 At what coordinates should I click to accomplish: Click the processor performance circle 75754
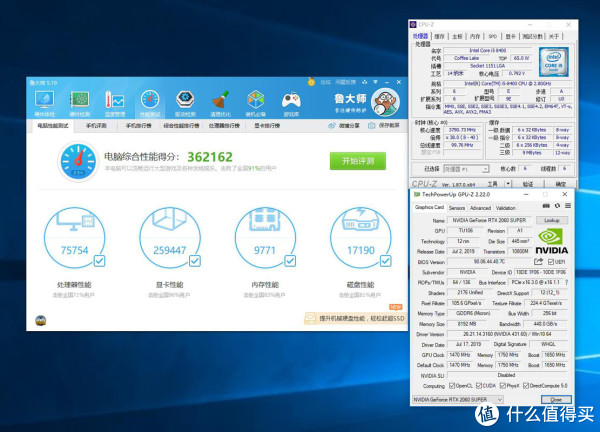pyautogui.click(x=74, y=237)
